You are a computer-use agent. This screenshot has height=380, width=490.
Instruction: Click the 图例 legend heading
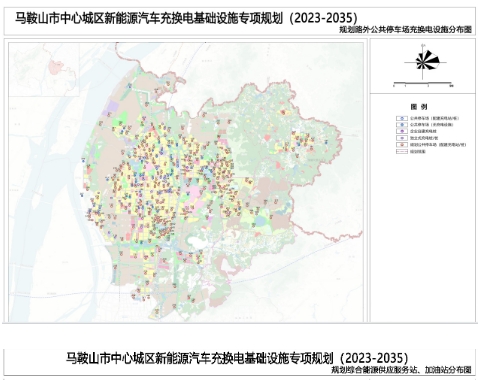419,107
